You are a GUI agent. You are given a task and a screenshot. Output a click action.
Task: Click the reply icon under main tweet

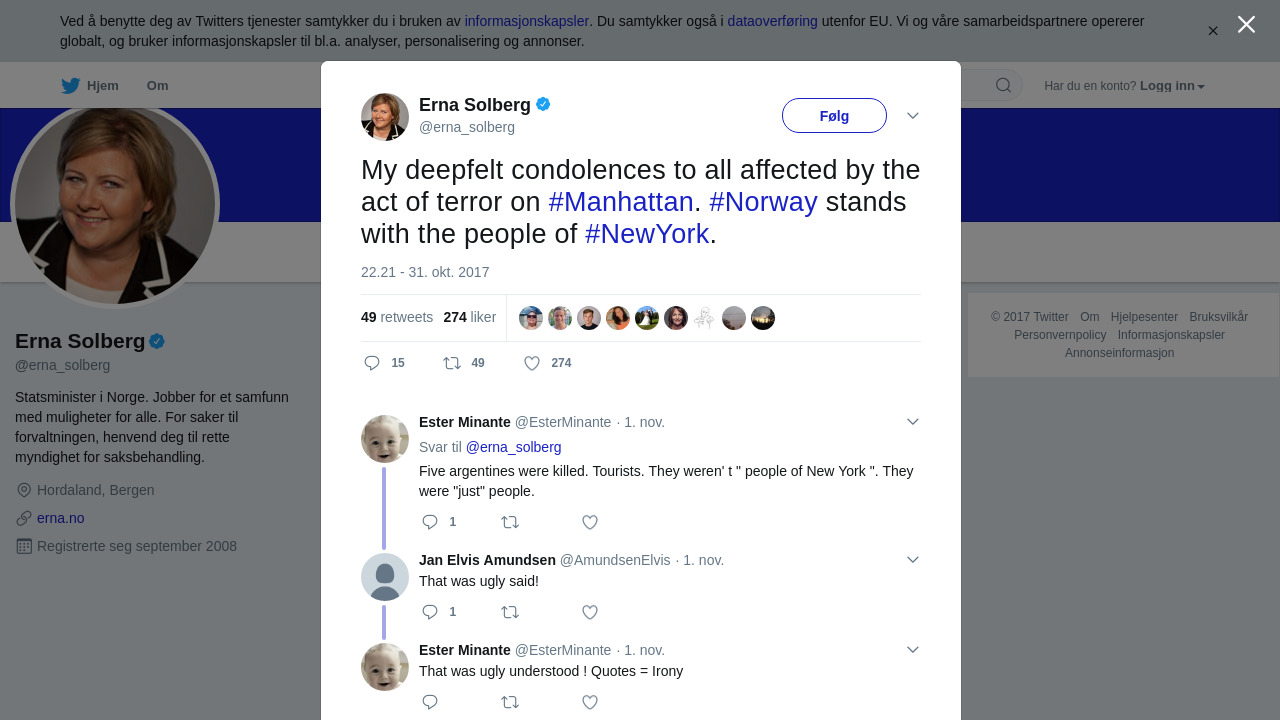coord(372,363)
